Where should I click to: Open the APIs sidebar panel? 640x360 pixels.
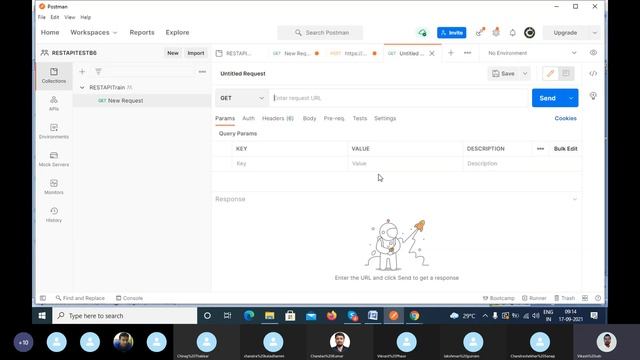pyautogui.click(x=54, y=103)
